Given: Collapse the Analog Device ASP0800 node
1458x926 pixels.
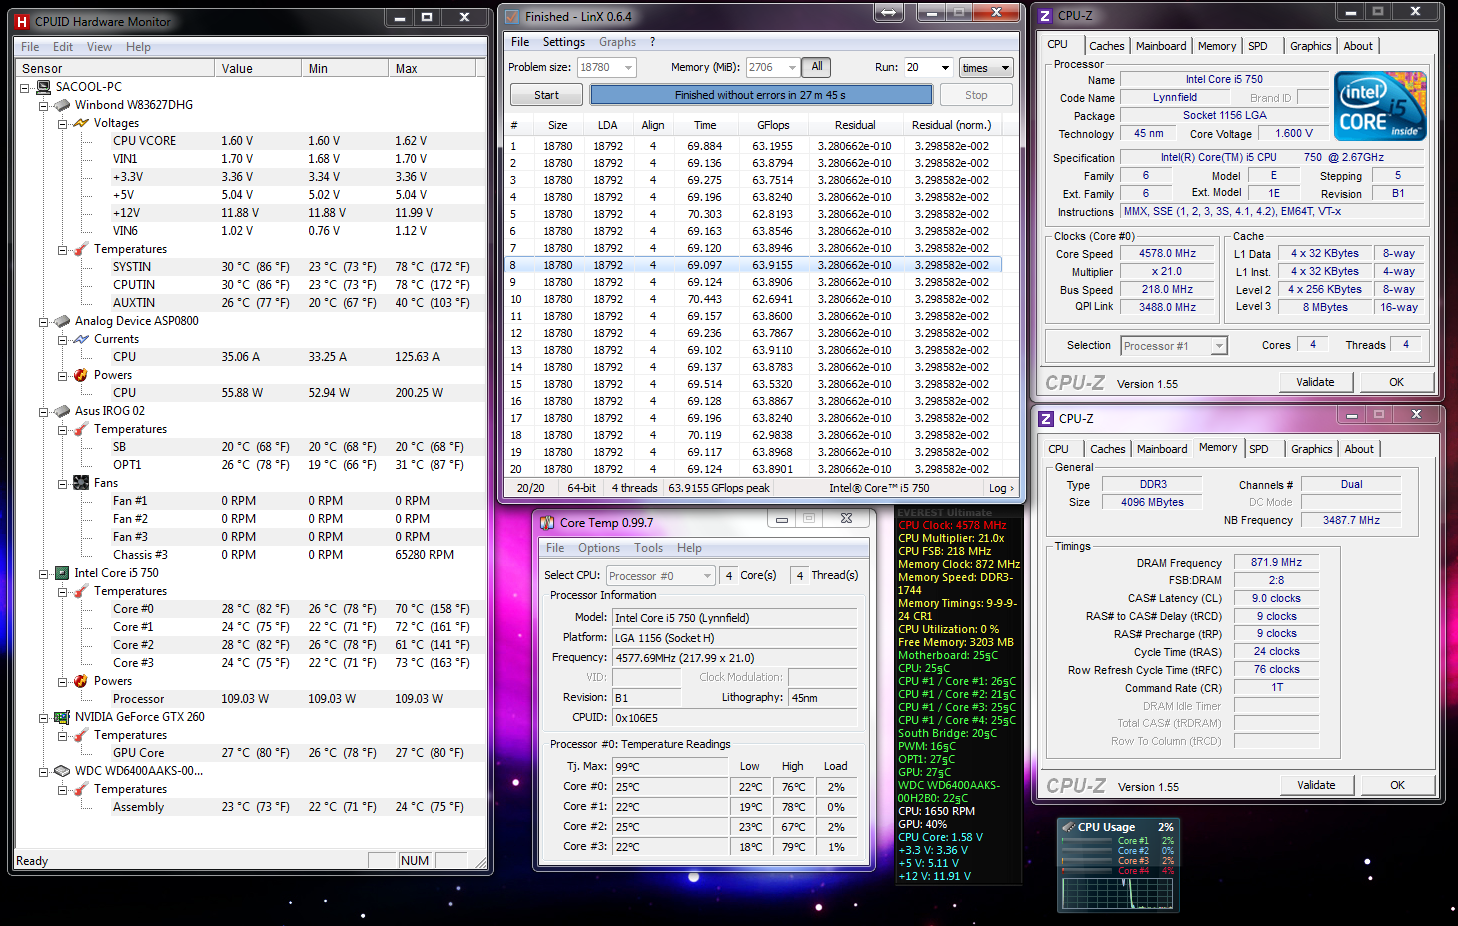Looking at the screenshot, I should point(43,321).
